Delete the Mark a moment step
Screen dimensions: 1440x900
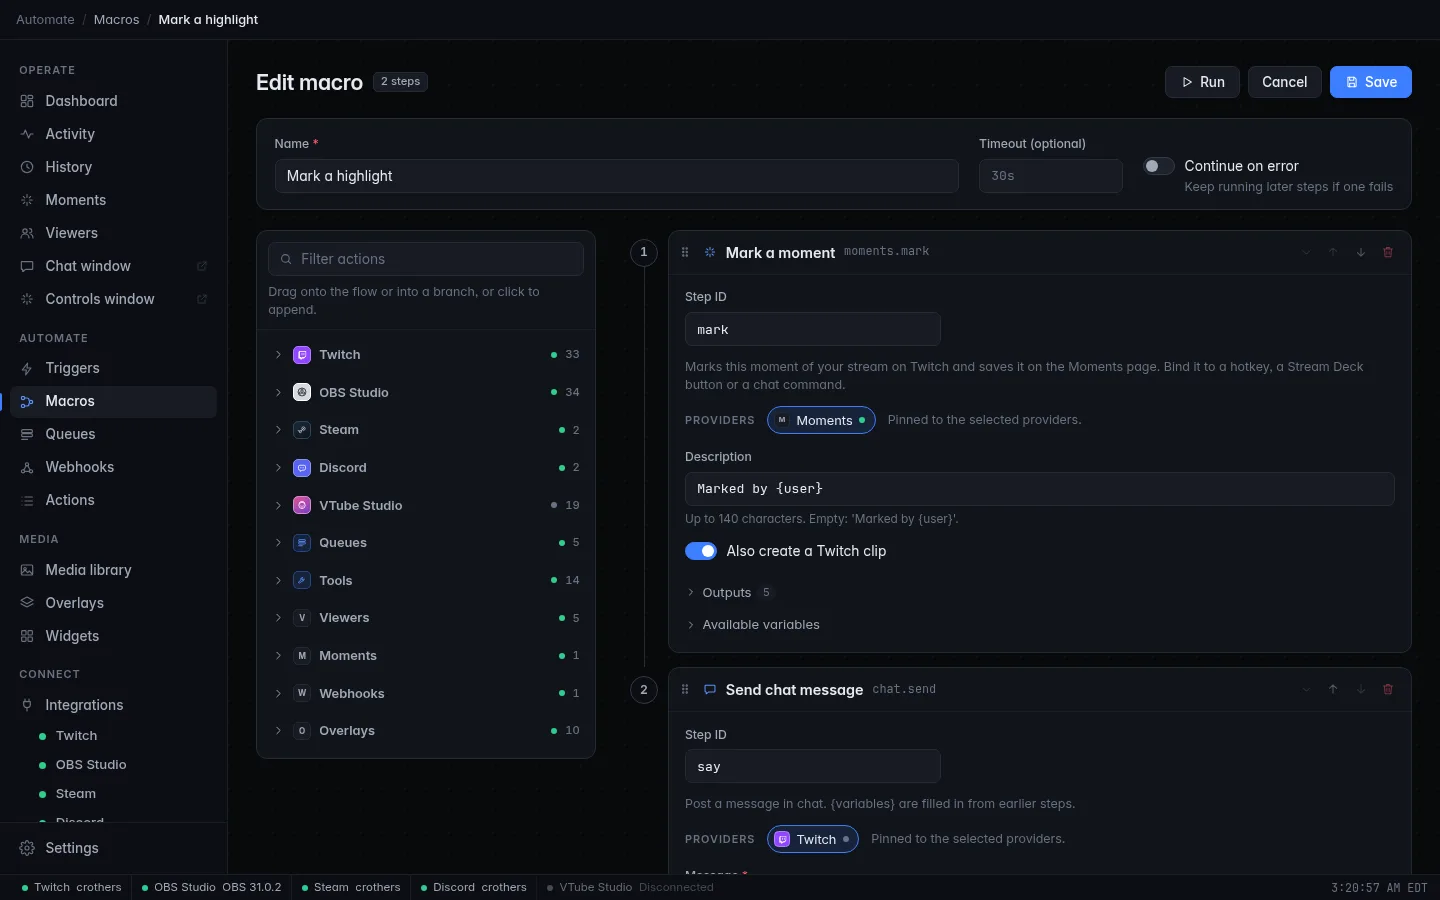(x=1388, y=253)
